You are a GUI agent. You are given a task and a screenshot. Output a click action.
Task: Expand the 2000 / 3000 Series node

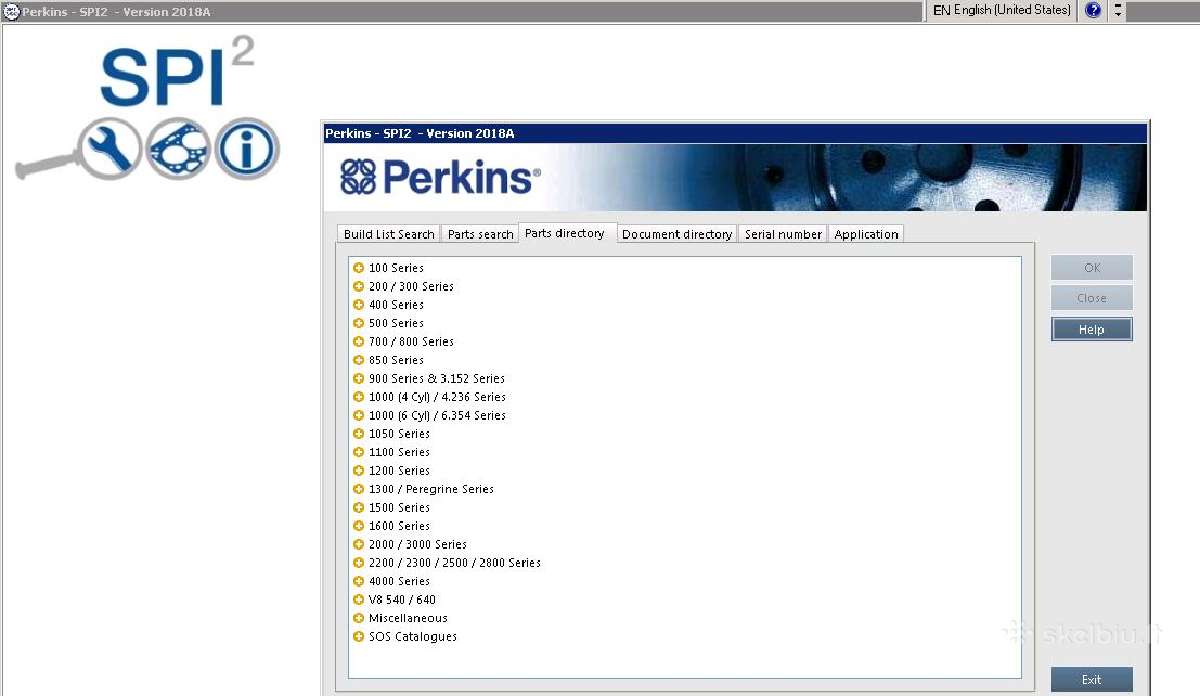click(x=359, y=545)
